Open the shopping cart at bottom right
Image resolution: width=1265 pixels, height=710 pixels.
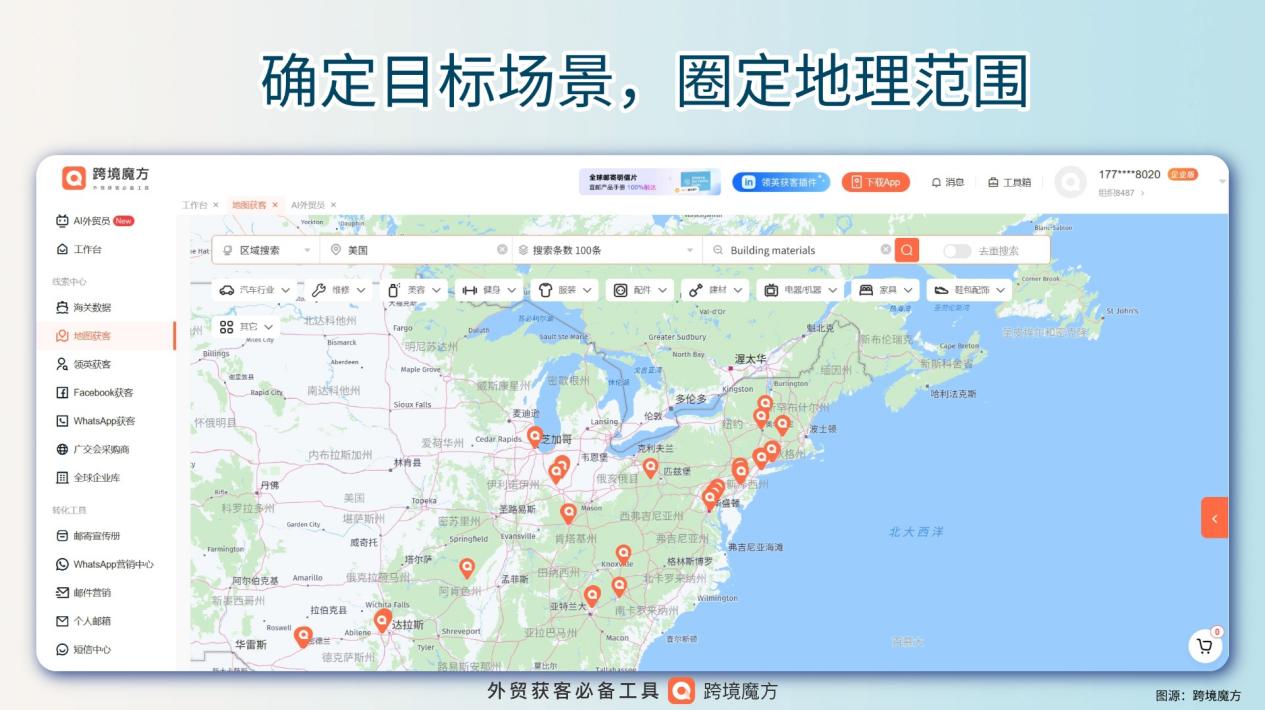[1205, 647]
